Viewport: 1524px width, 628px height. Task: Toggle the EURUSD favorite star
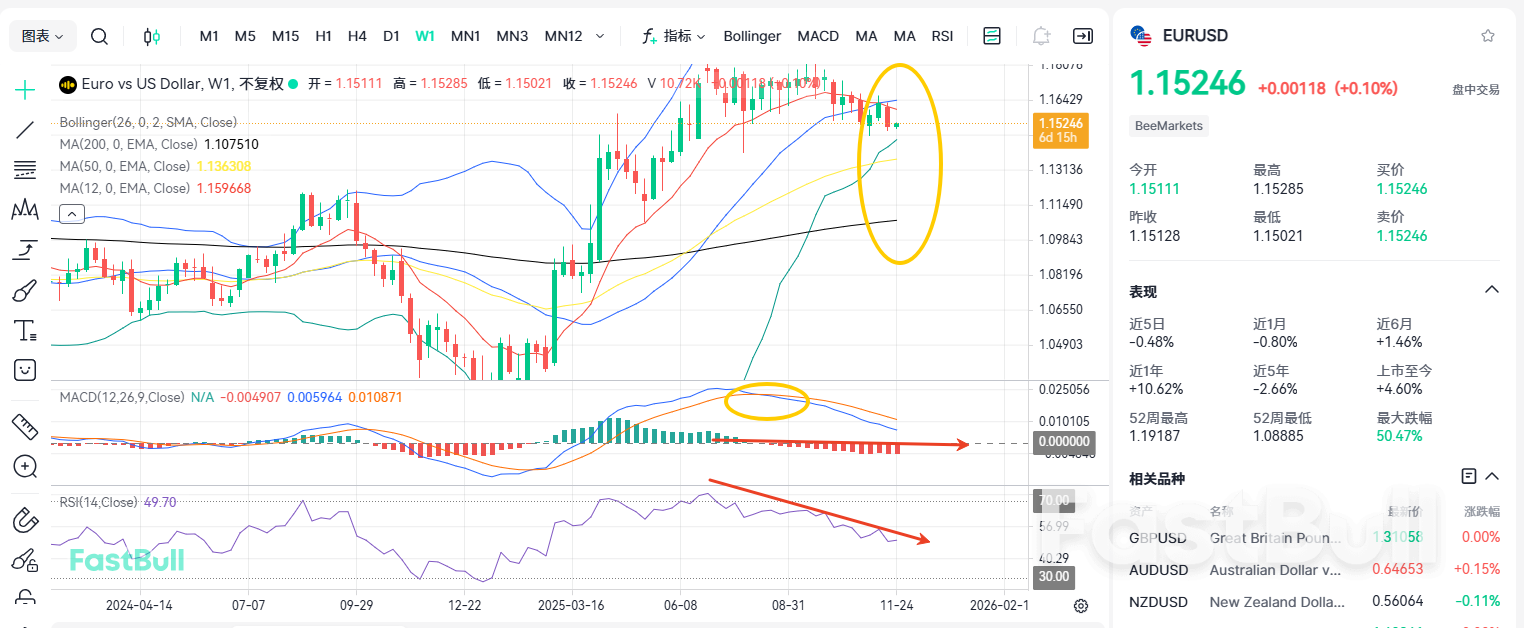pyautogui.click(x=1487, y=35)
